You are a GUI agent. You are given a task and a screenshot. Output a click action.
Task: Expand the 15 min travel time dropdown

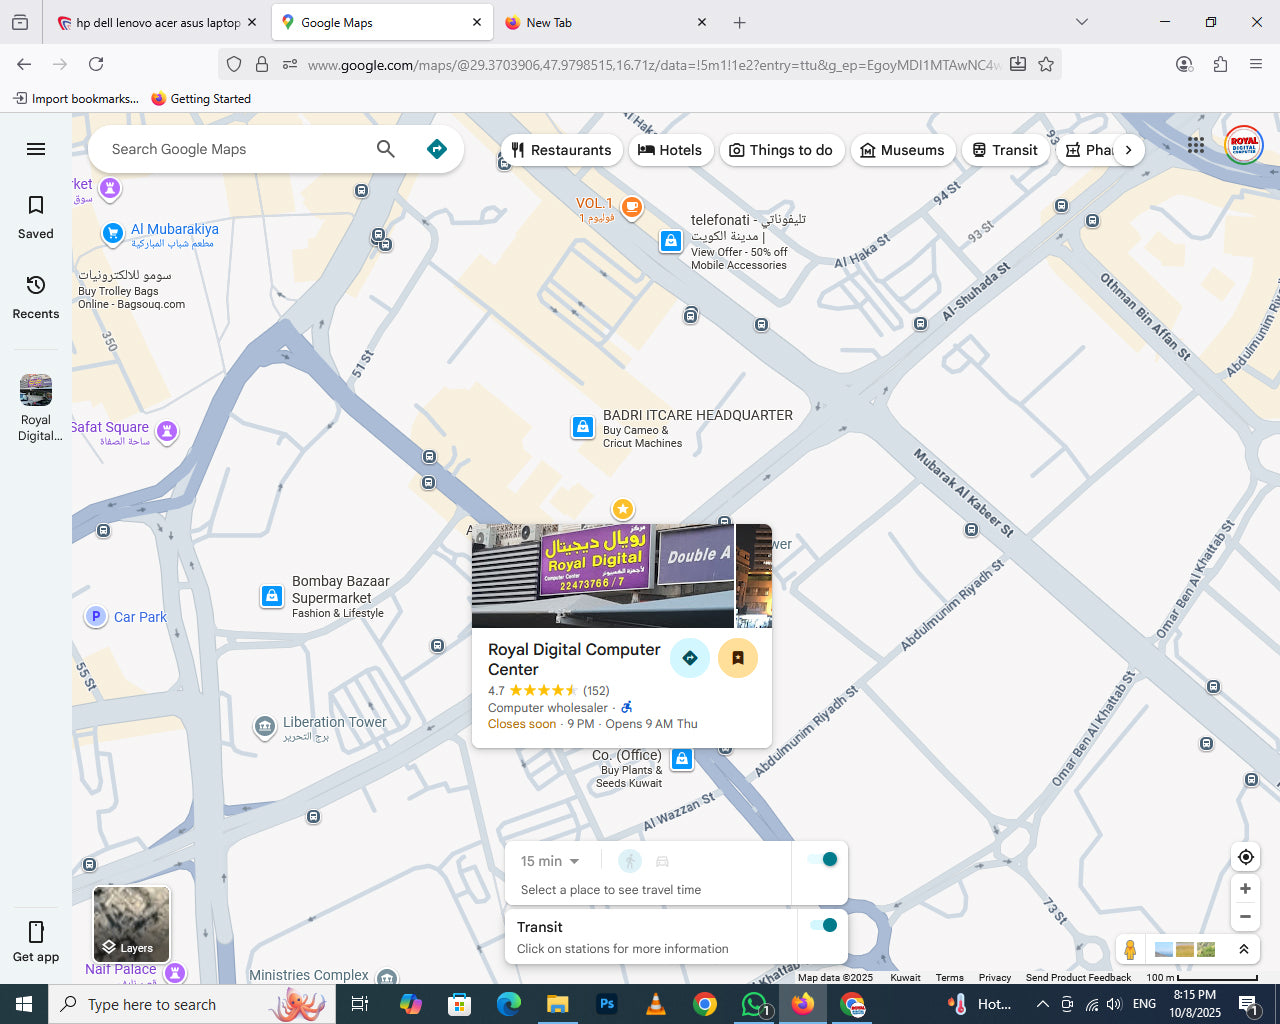click(x=550, y=861)
